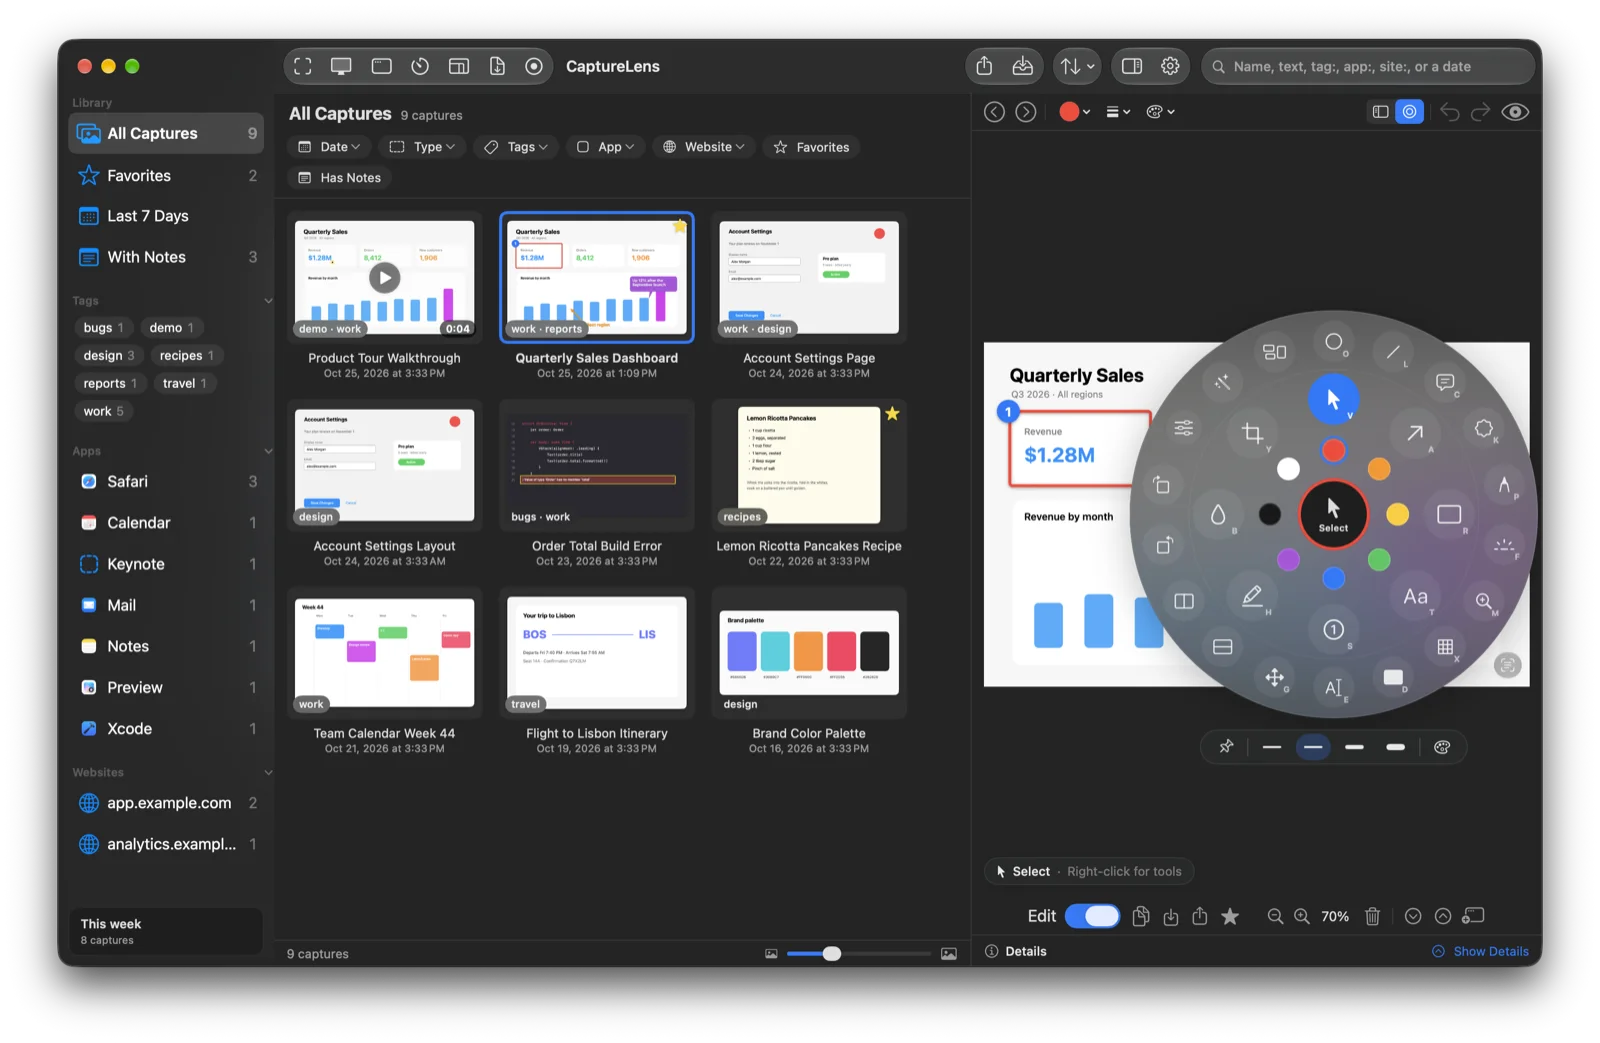
Task: Select the Crop tool in radial menu
Action: point(1252,433)
